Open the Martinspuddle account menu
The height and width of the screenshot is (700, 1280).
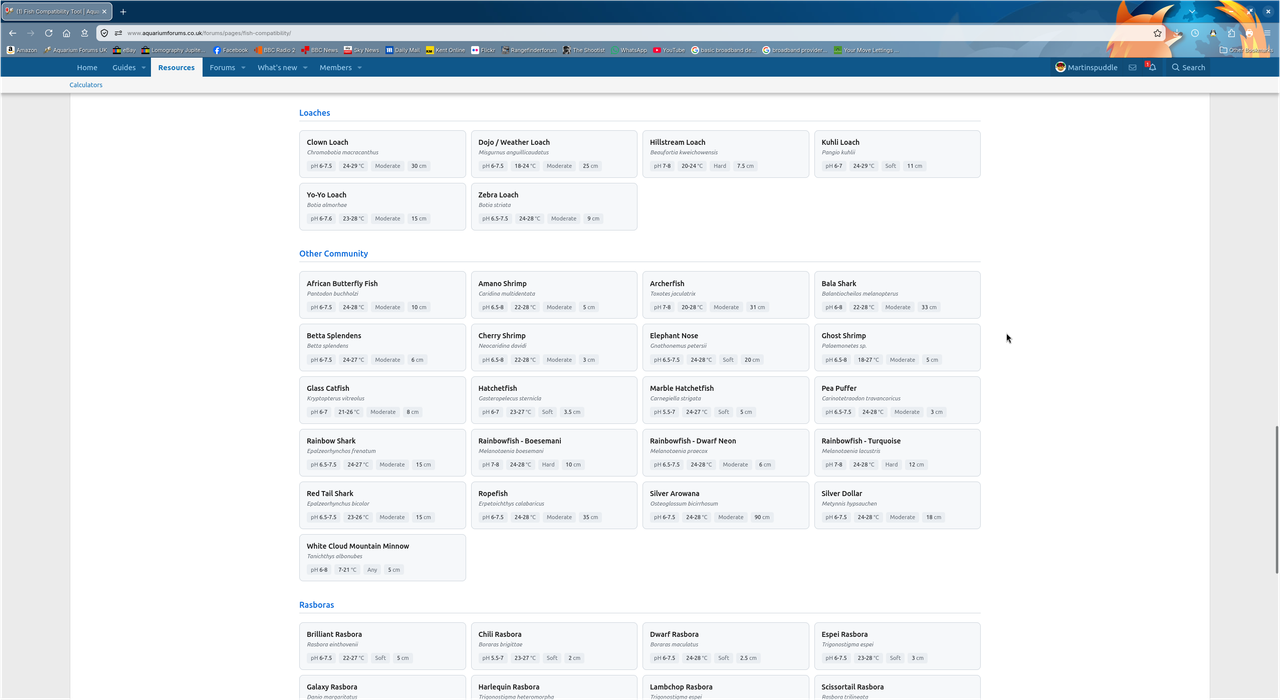point(1088,67)
